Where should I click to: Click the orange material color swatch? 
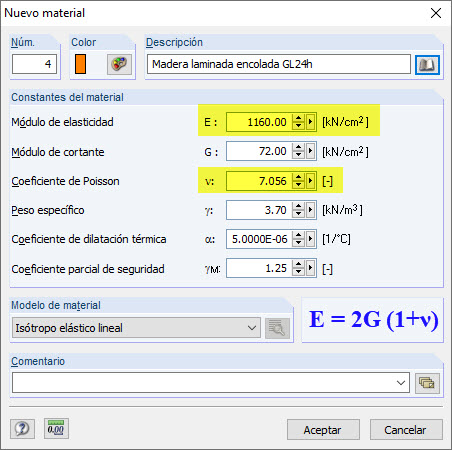(x=80, y=64)
